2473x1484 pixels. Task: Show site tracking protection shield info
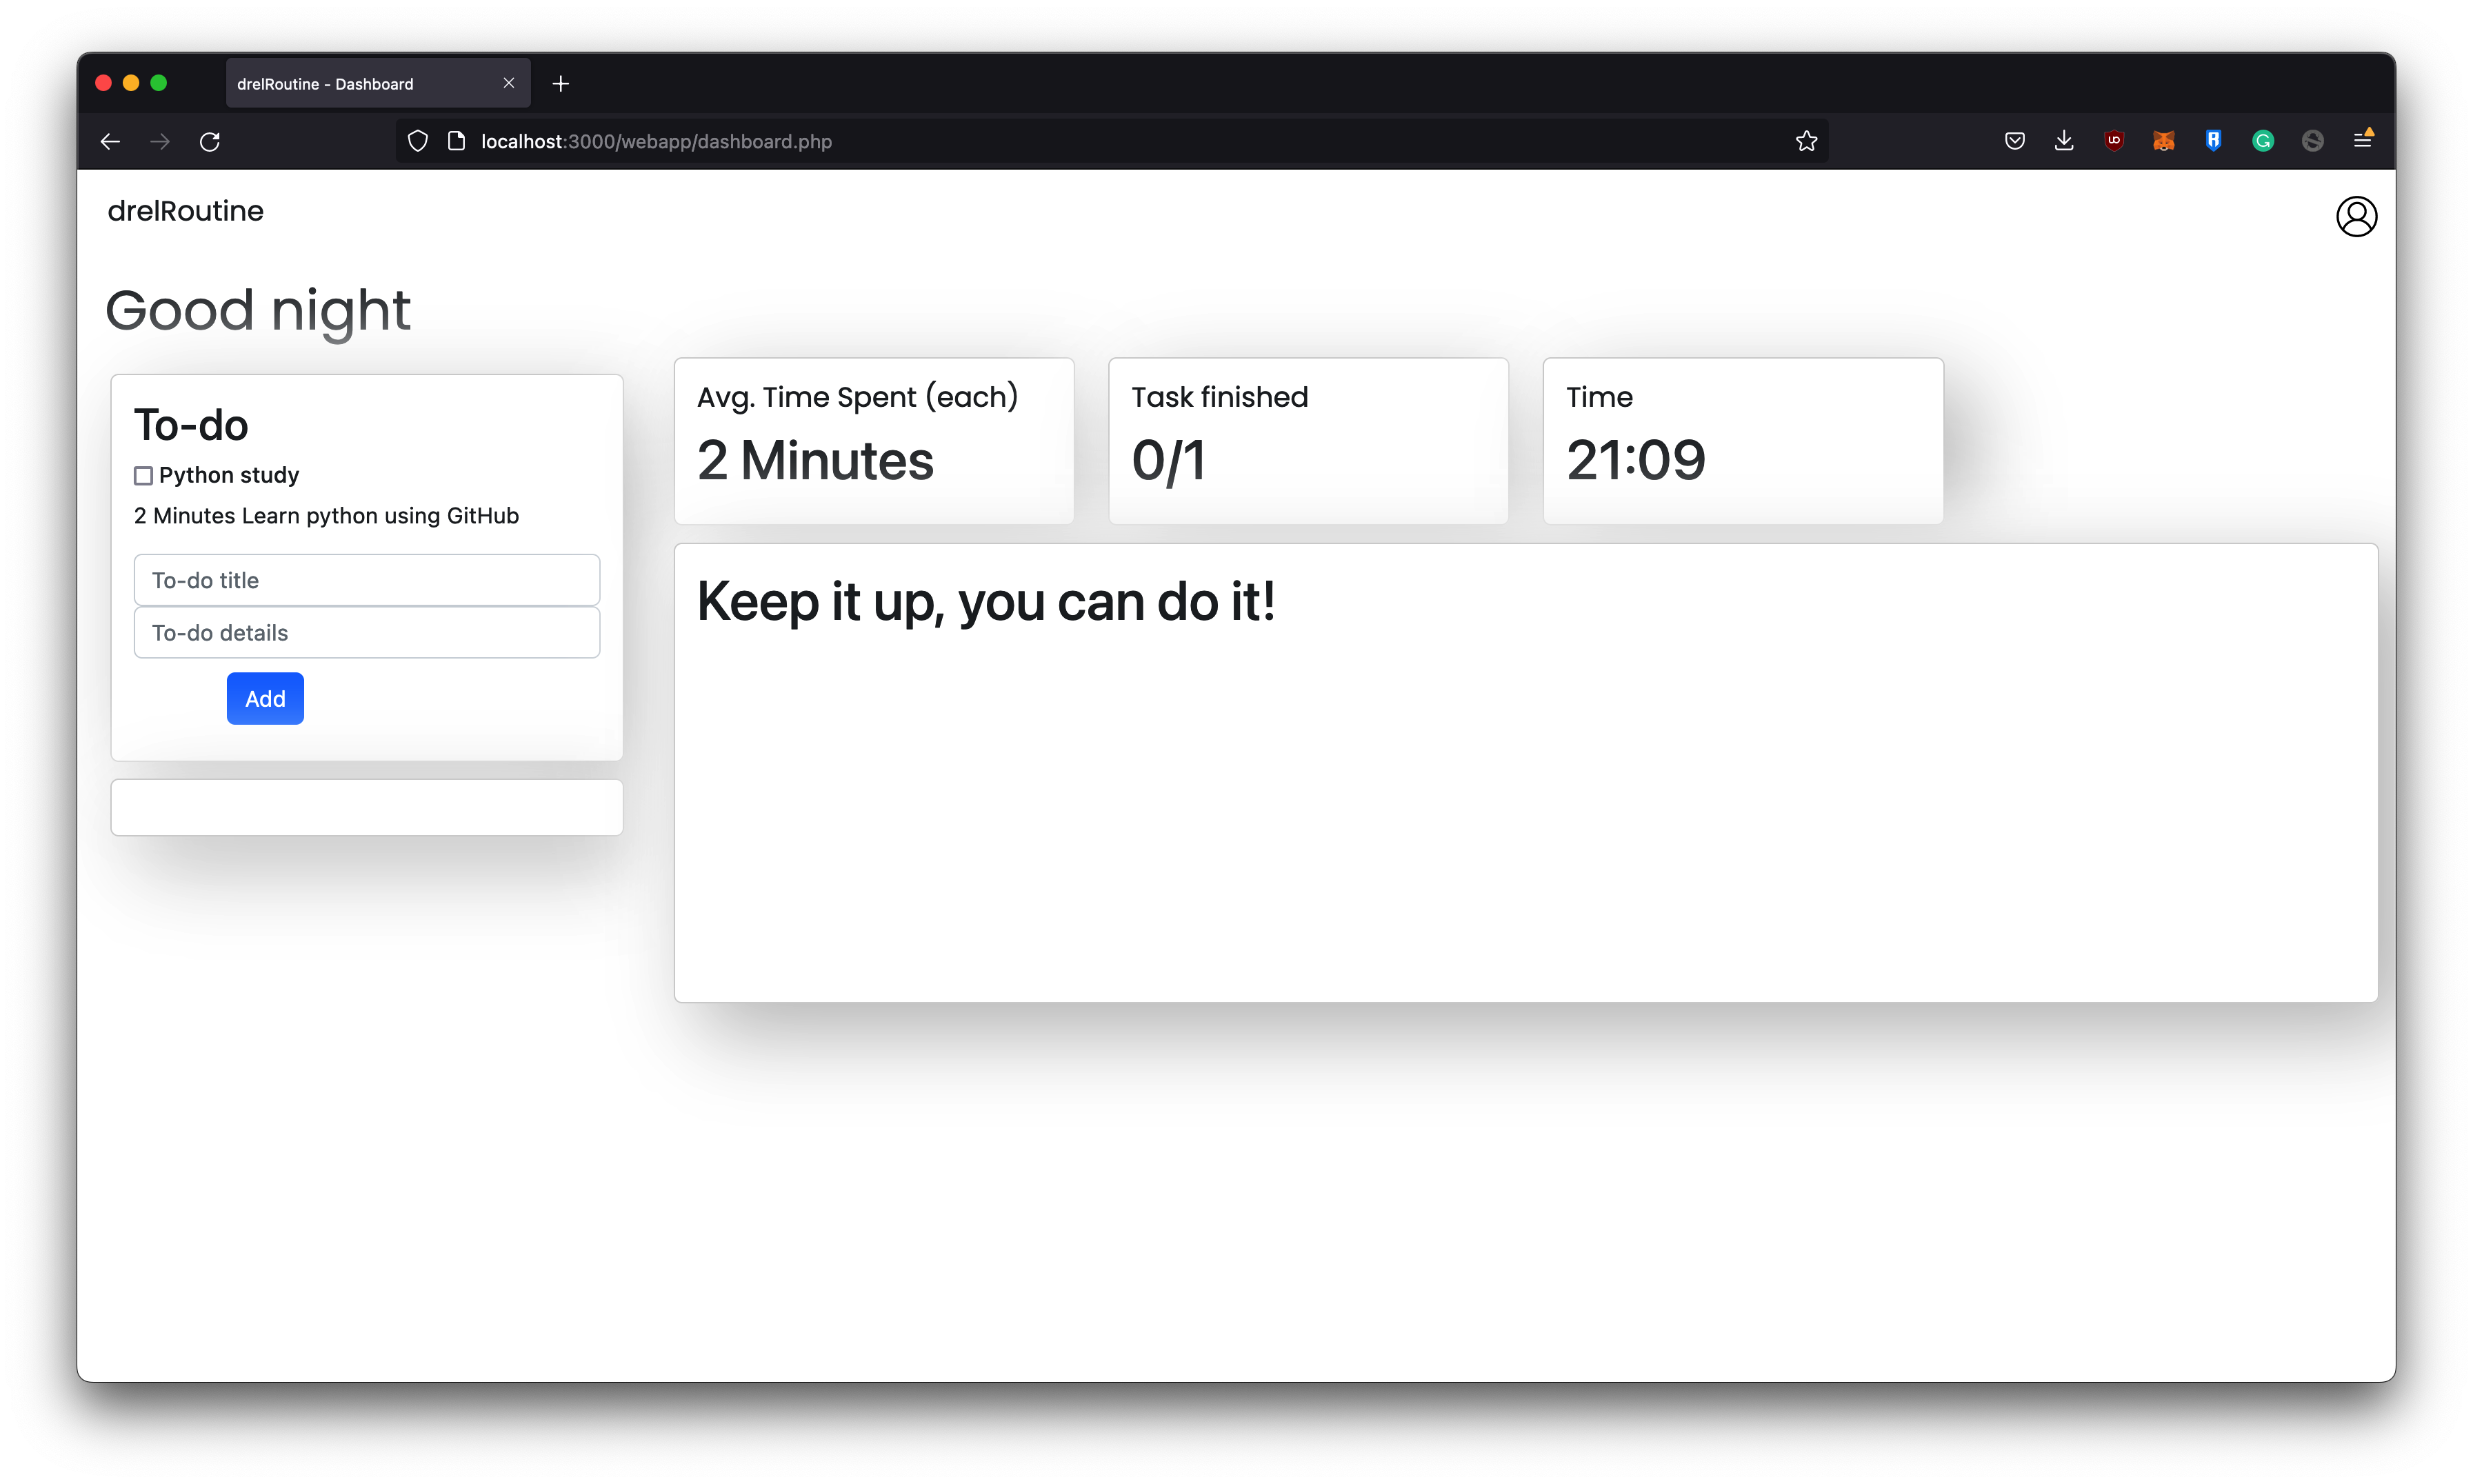418,141
